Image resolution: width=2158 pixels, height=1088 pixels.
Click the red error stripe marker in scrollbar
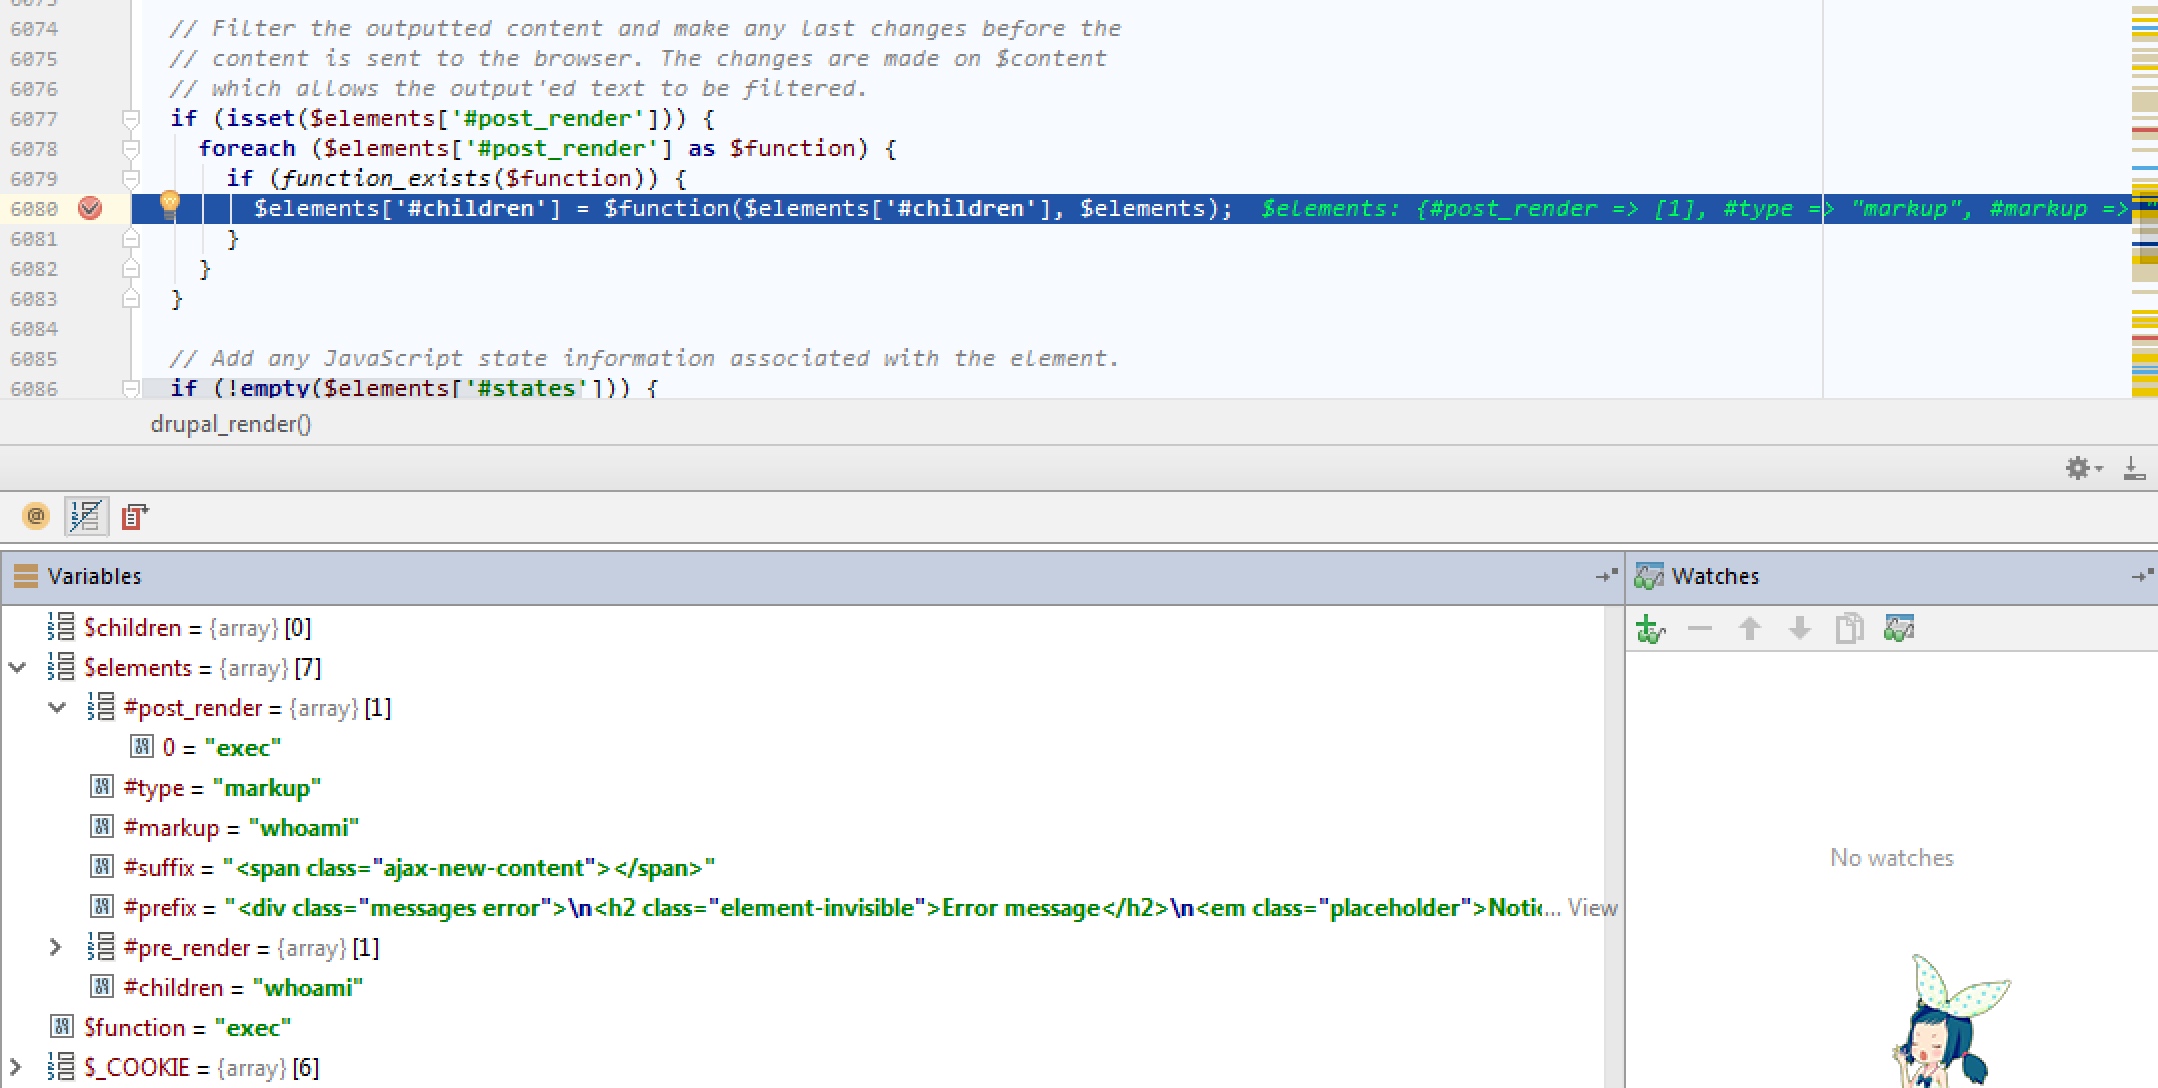point(2144,131)
